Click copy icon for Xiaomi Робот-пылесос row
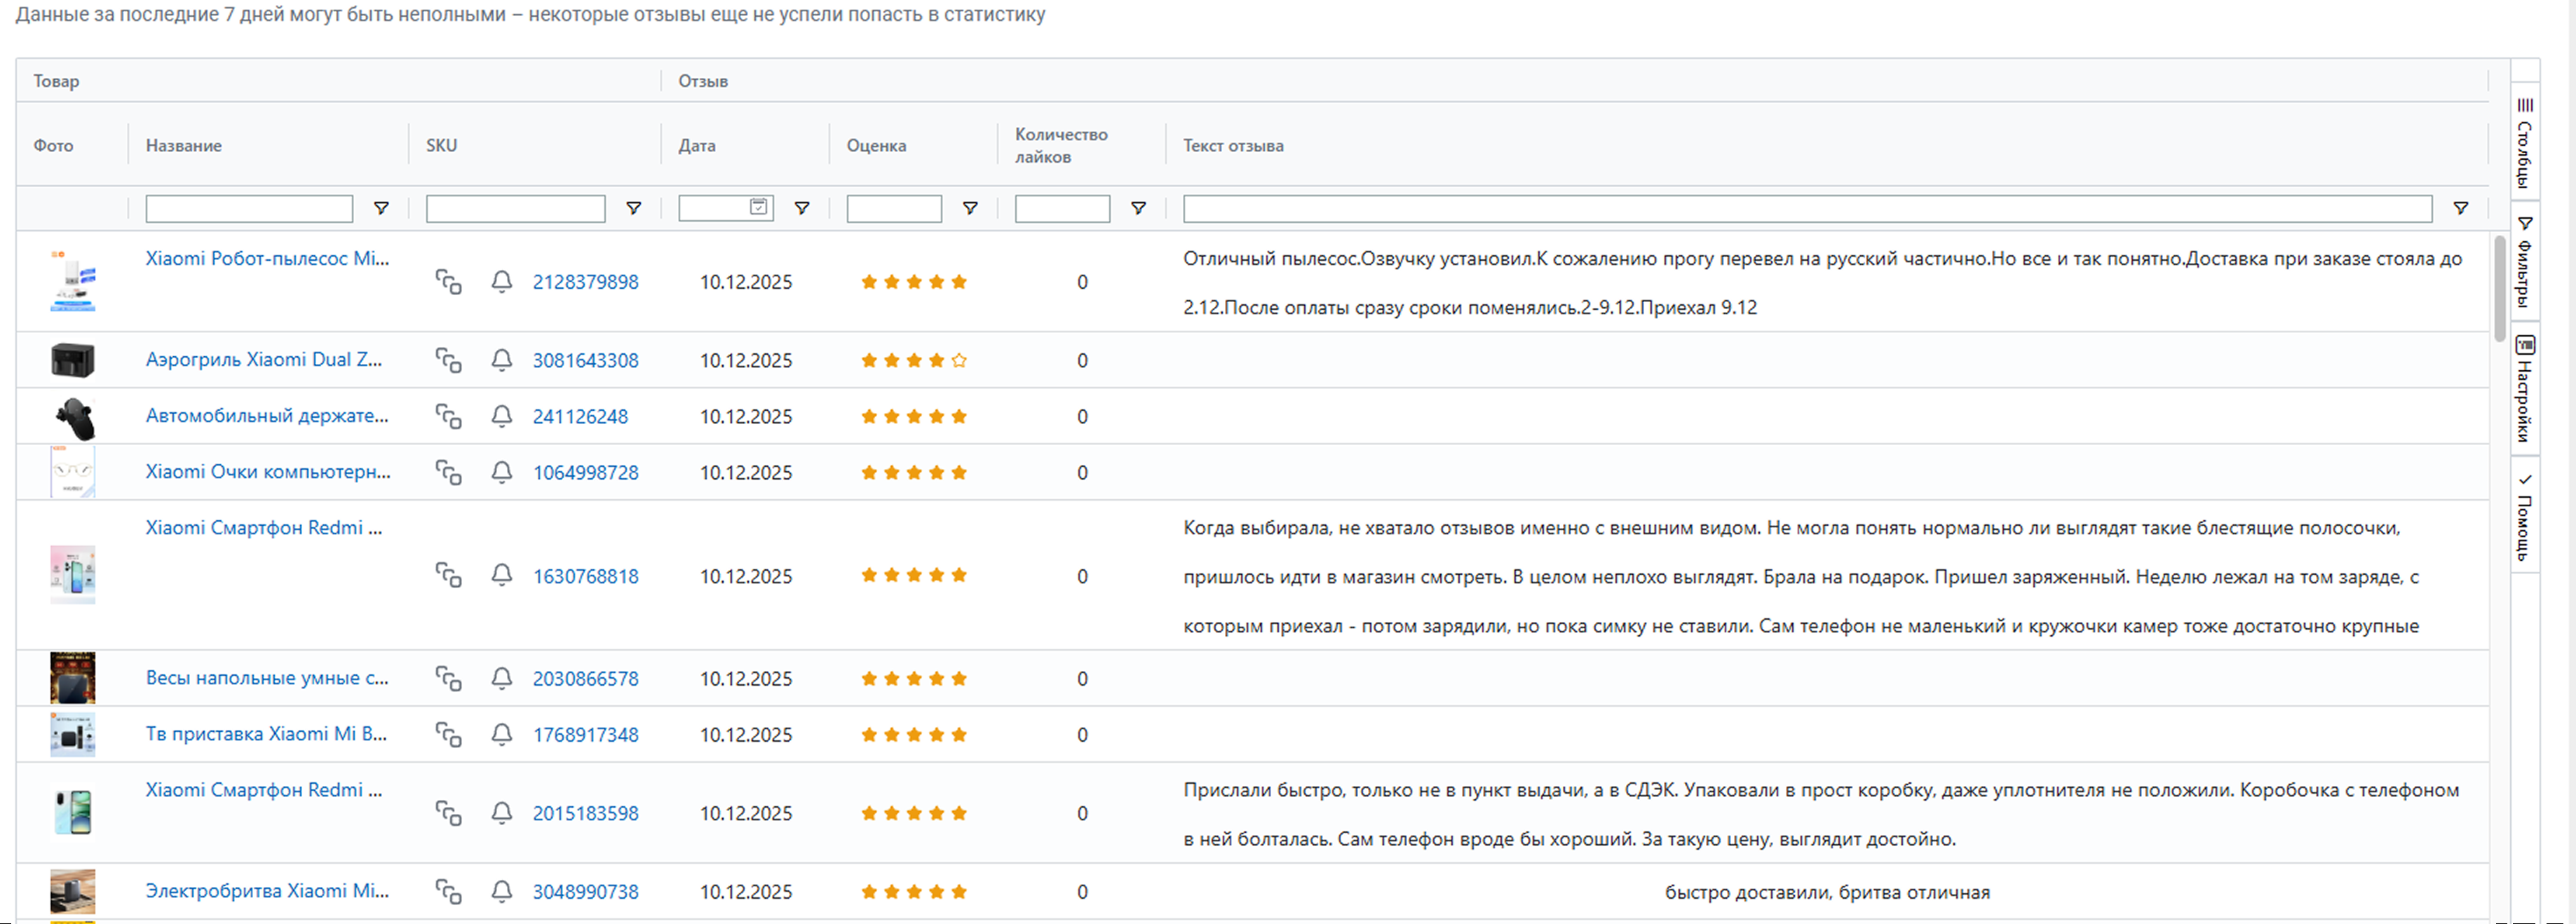The height and width of the screenshot is (924, 2576). [x=448, y=282]
